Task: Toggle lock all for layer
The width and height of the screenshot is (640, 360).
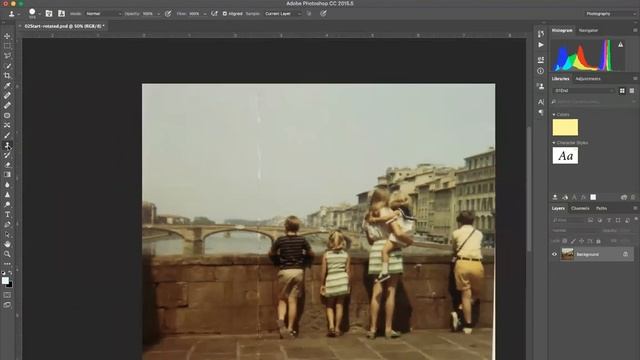Action: point(598,241)
